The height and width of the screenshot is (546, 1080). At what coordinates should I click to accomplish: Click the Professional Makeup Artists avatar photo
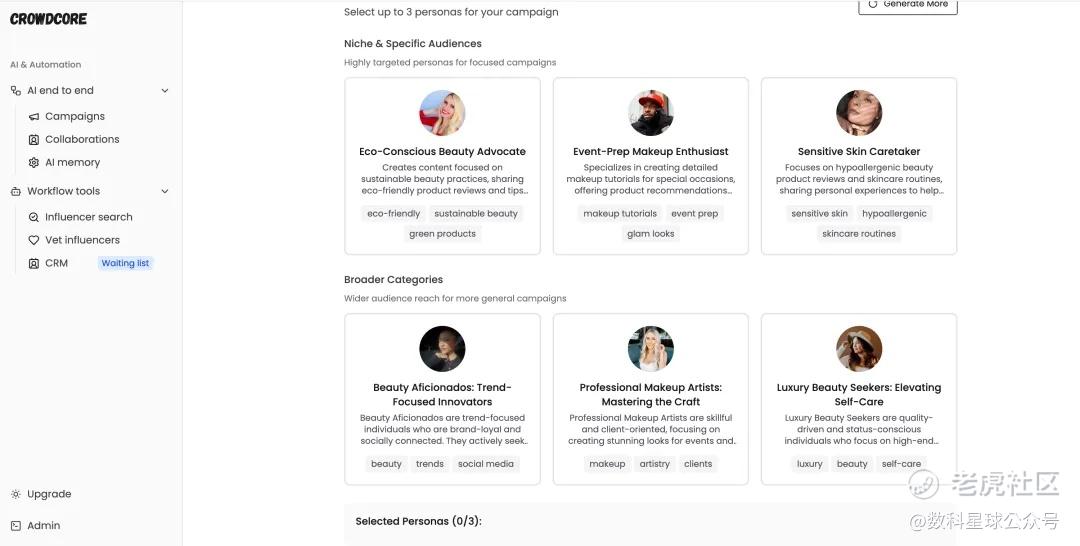[651, 349]
